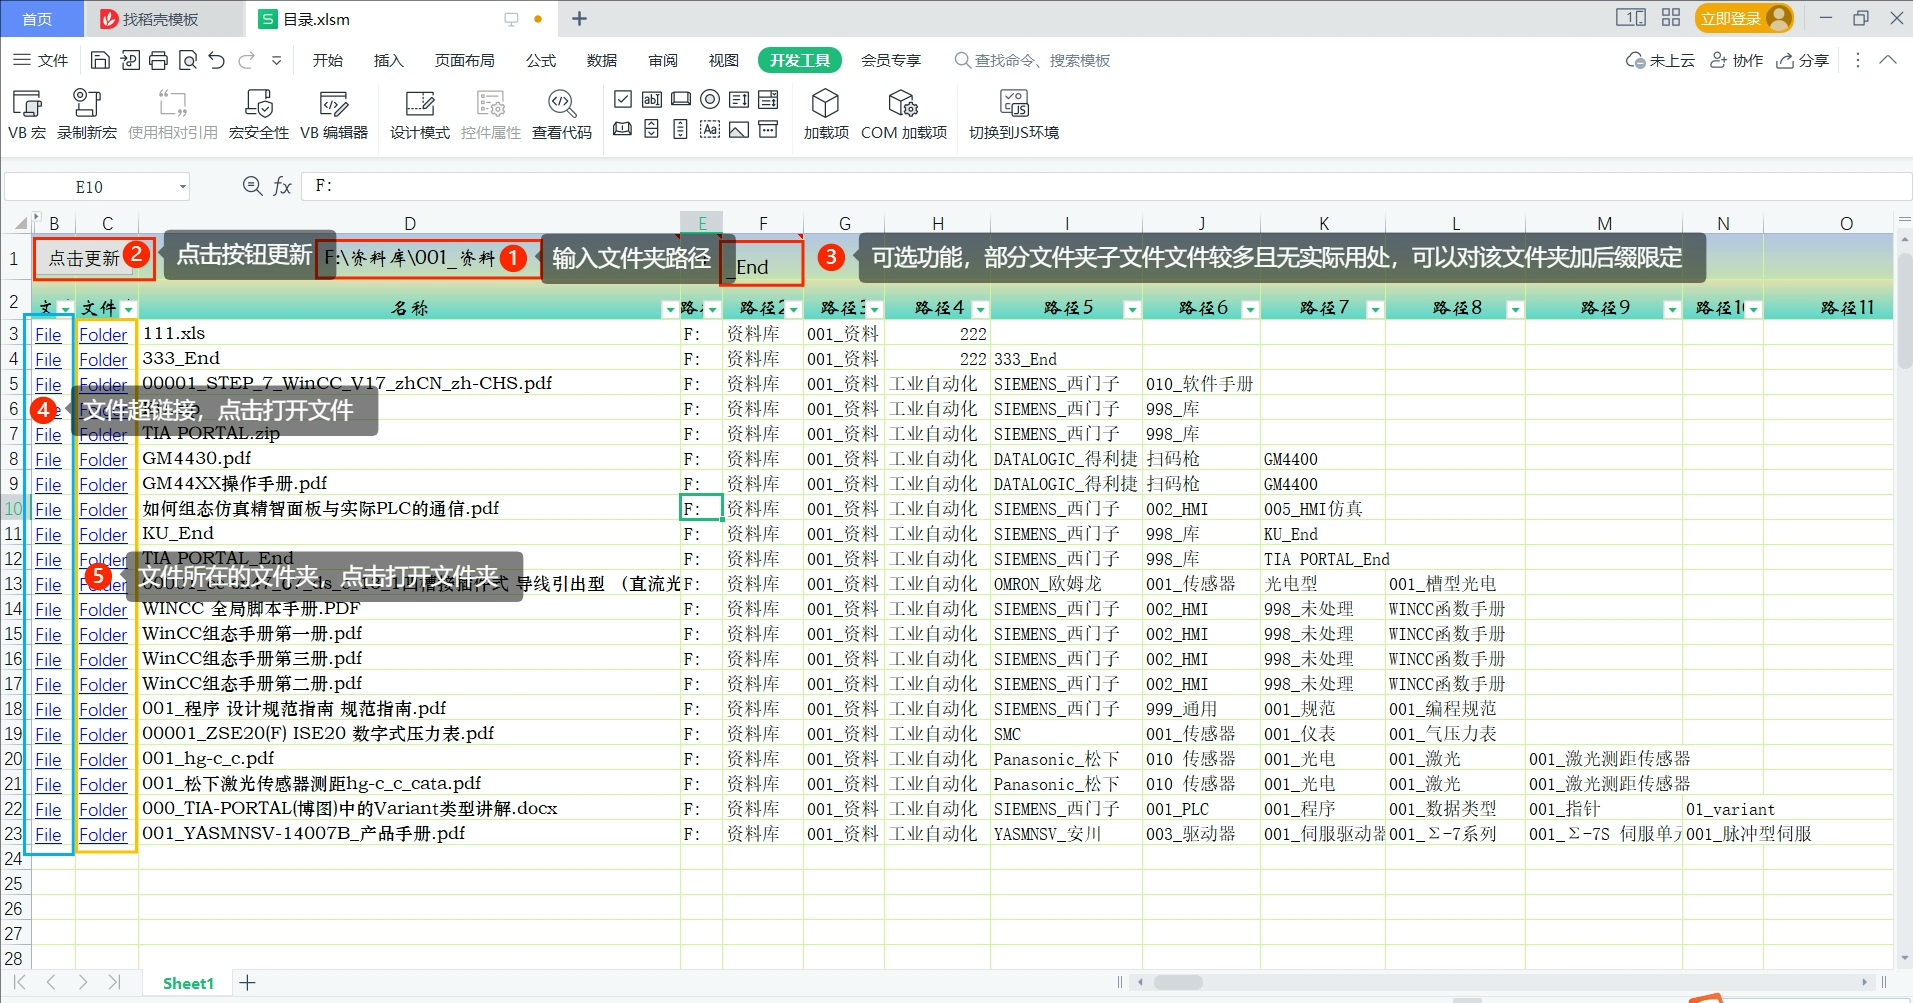Open the Macro Security settings
Viewport: 1913px width, 1003px height.
[x=258, y=114]
